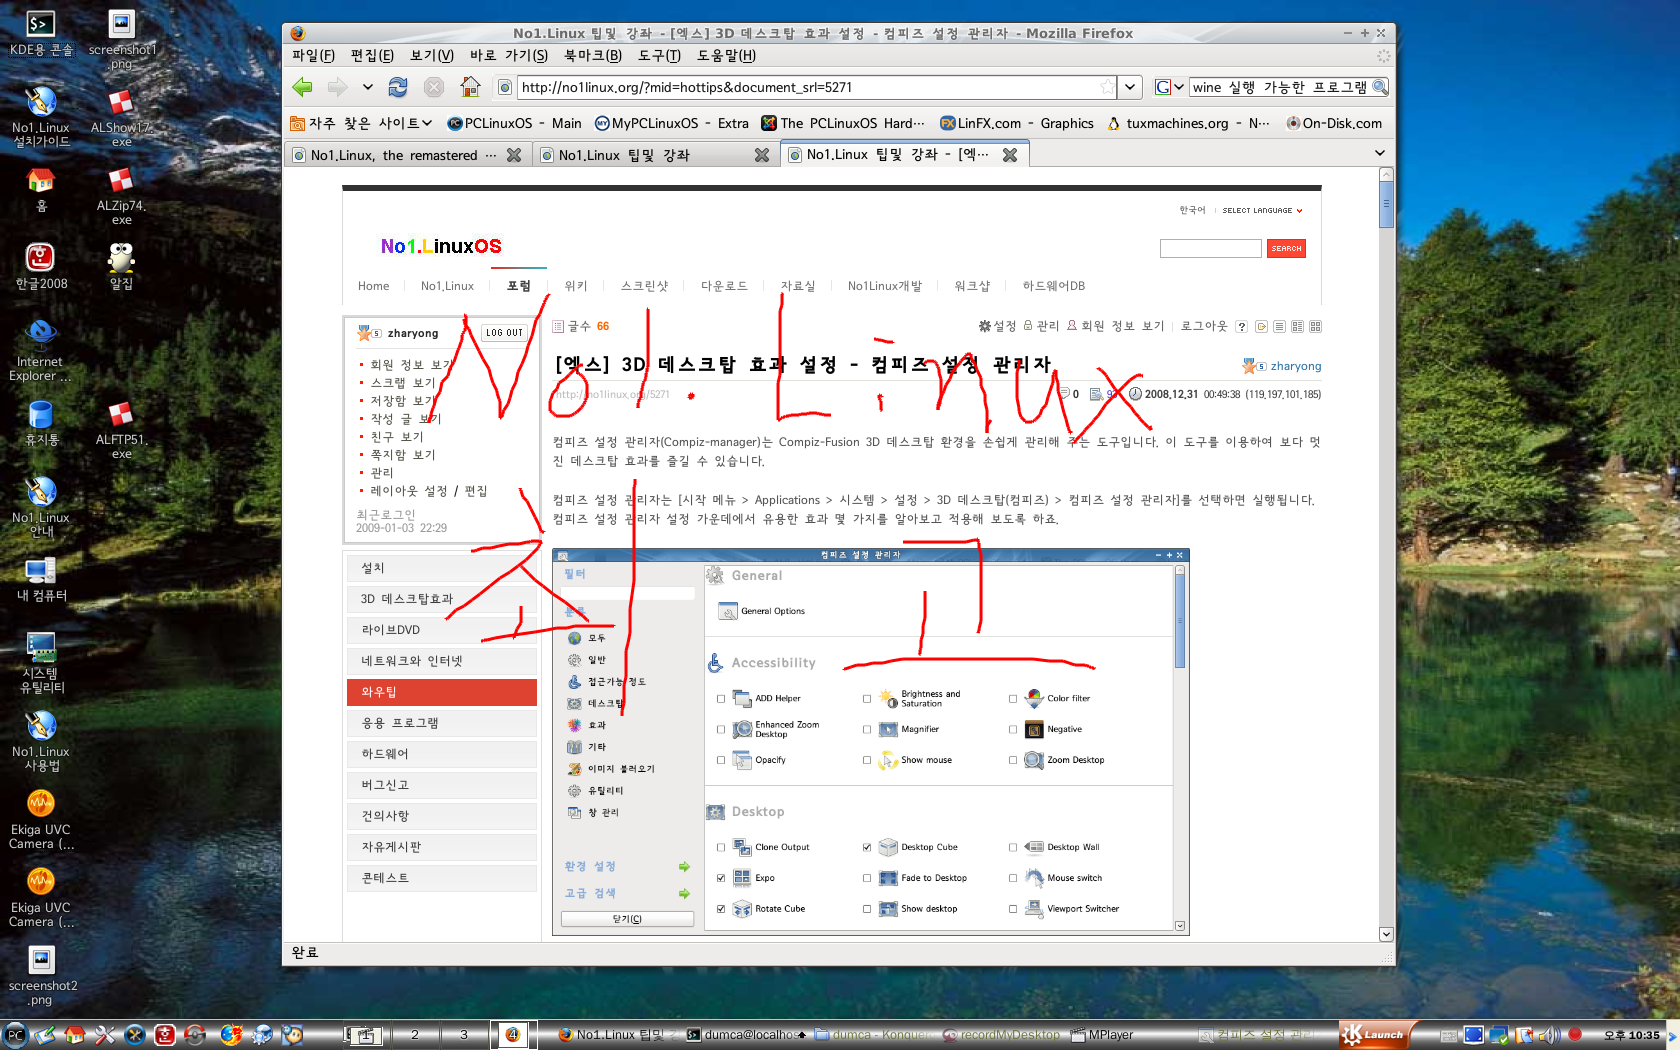Image resolution: width=1680 pixels, height=1050 pixels.
Task: Open 설정 gear link on page
Action: click(x=997, y=326)
